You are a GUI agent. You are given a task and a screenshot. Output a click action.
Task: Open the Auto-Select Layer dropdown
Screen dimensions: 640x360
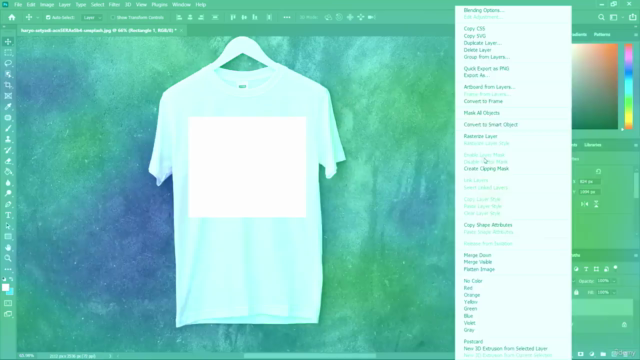point(92,18)
